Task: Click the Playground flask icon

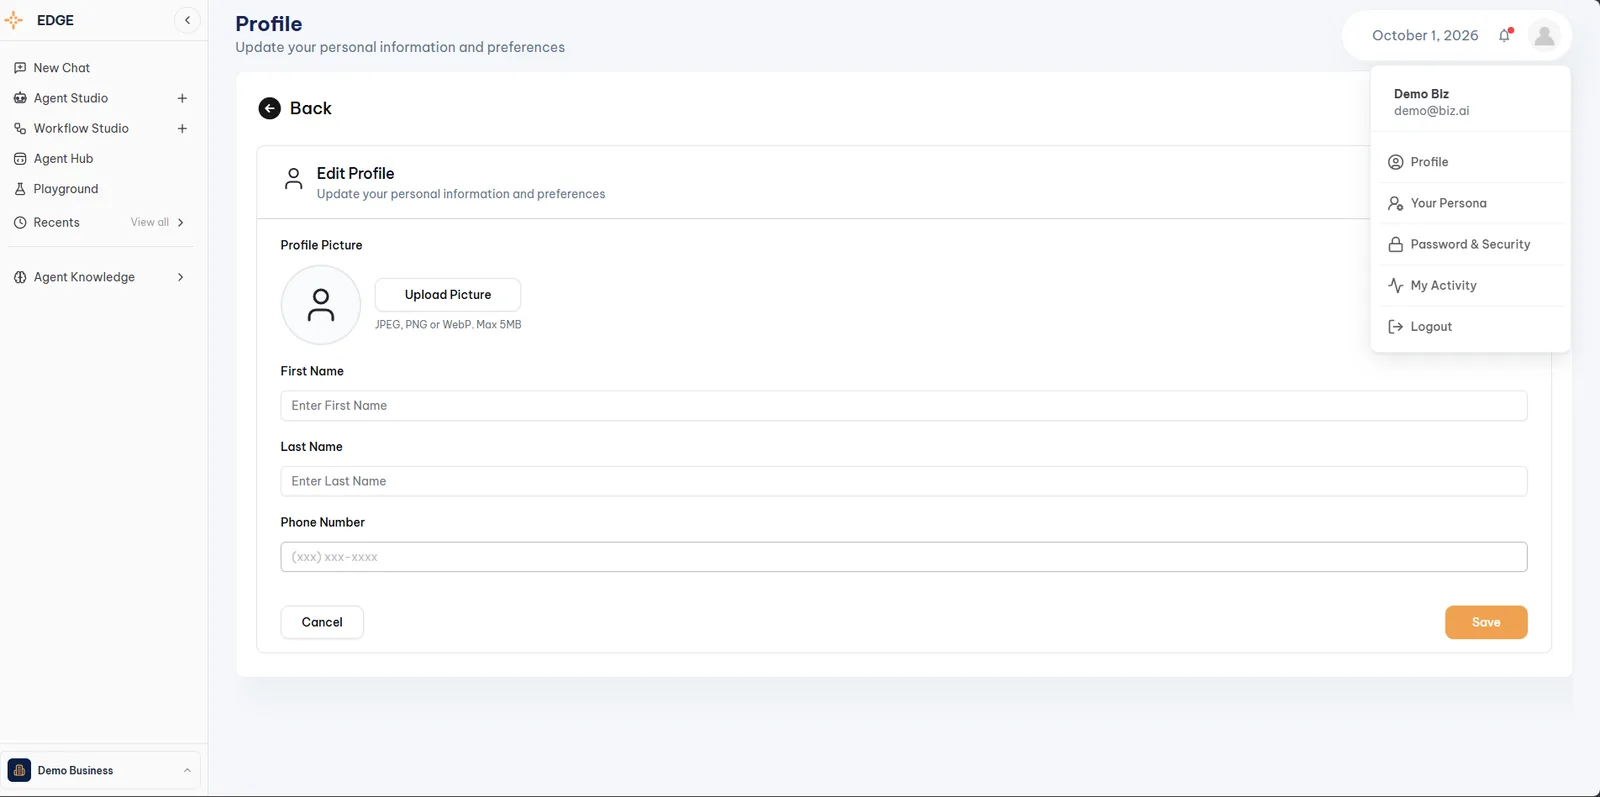Action: pos(20,189)
